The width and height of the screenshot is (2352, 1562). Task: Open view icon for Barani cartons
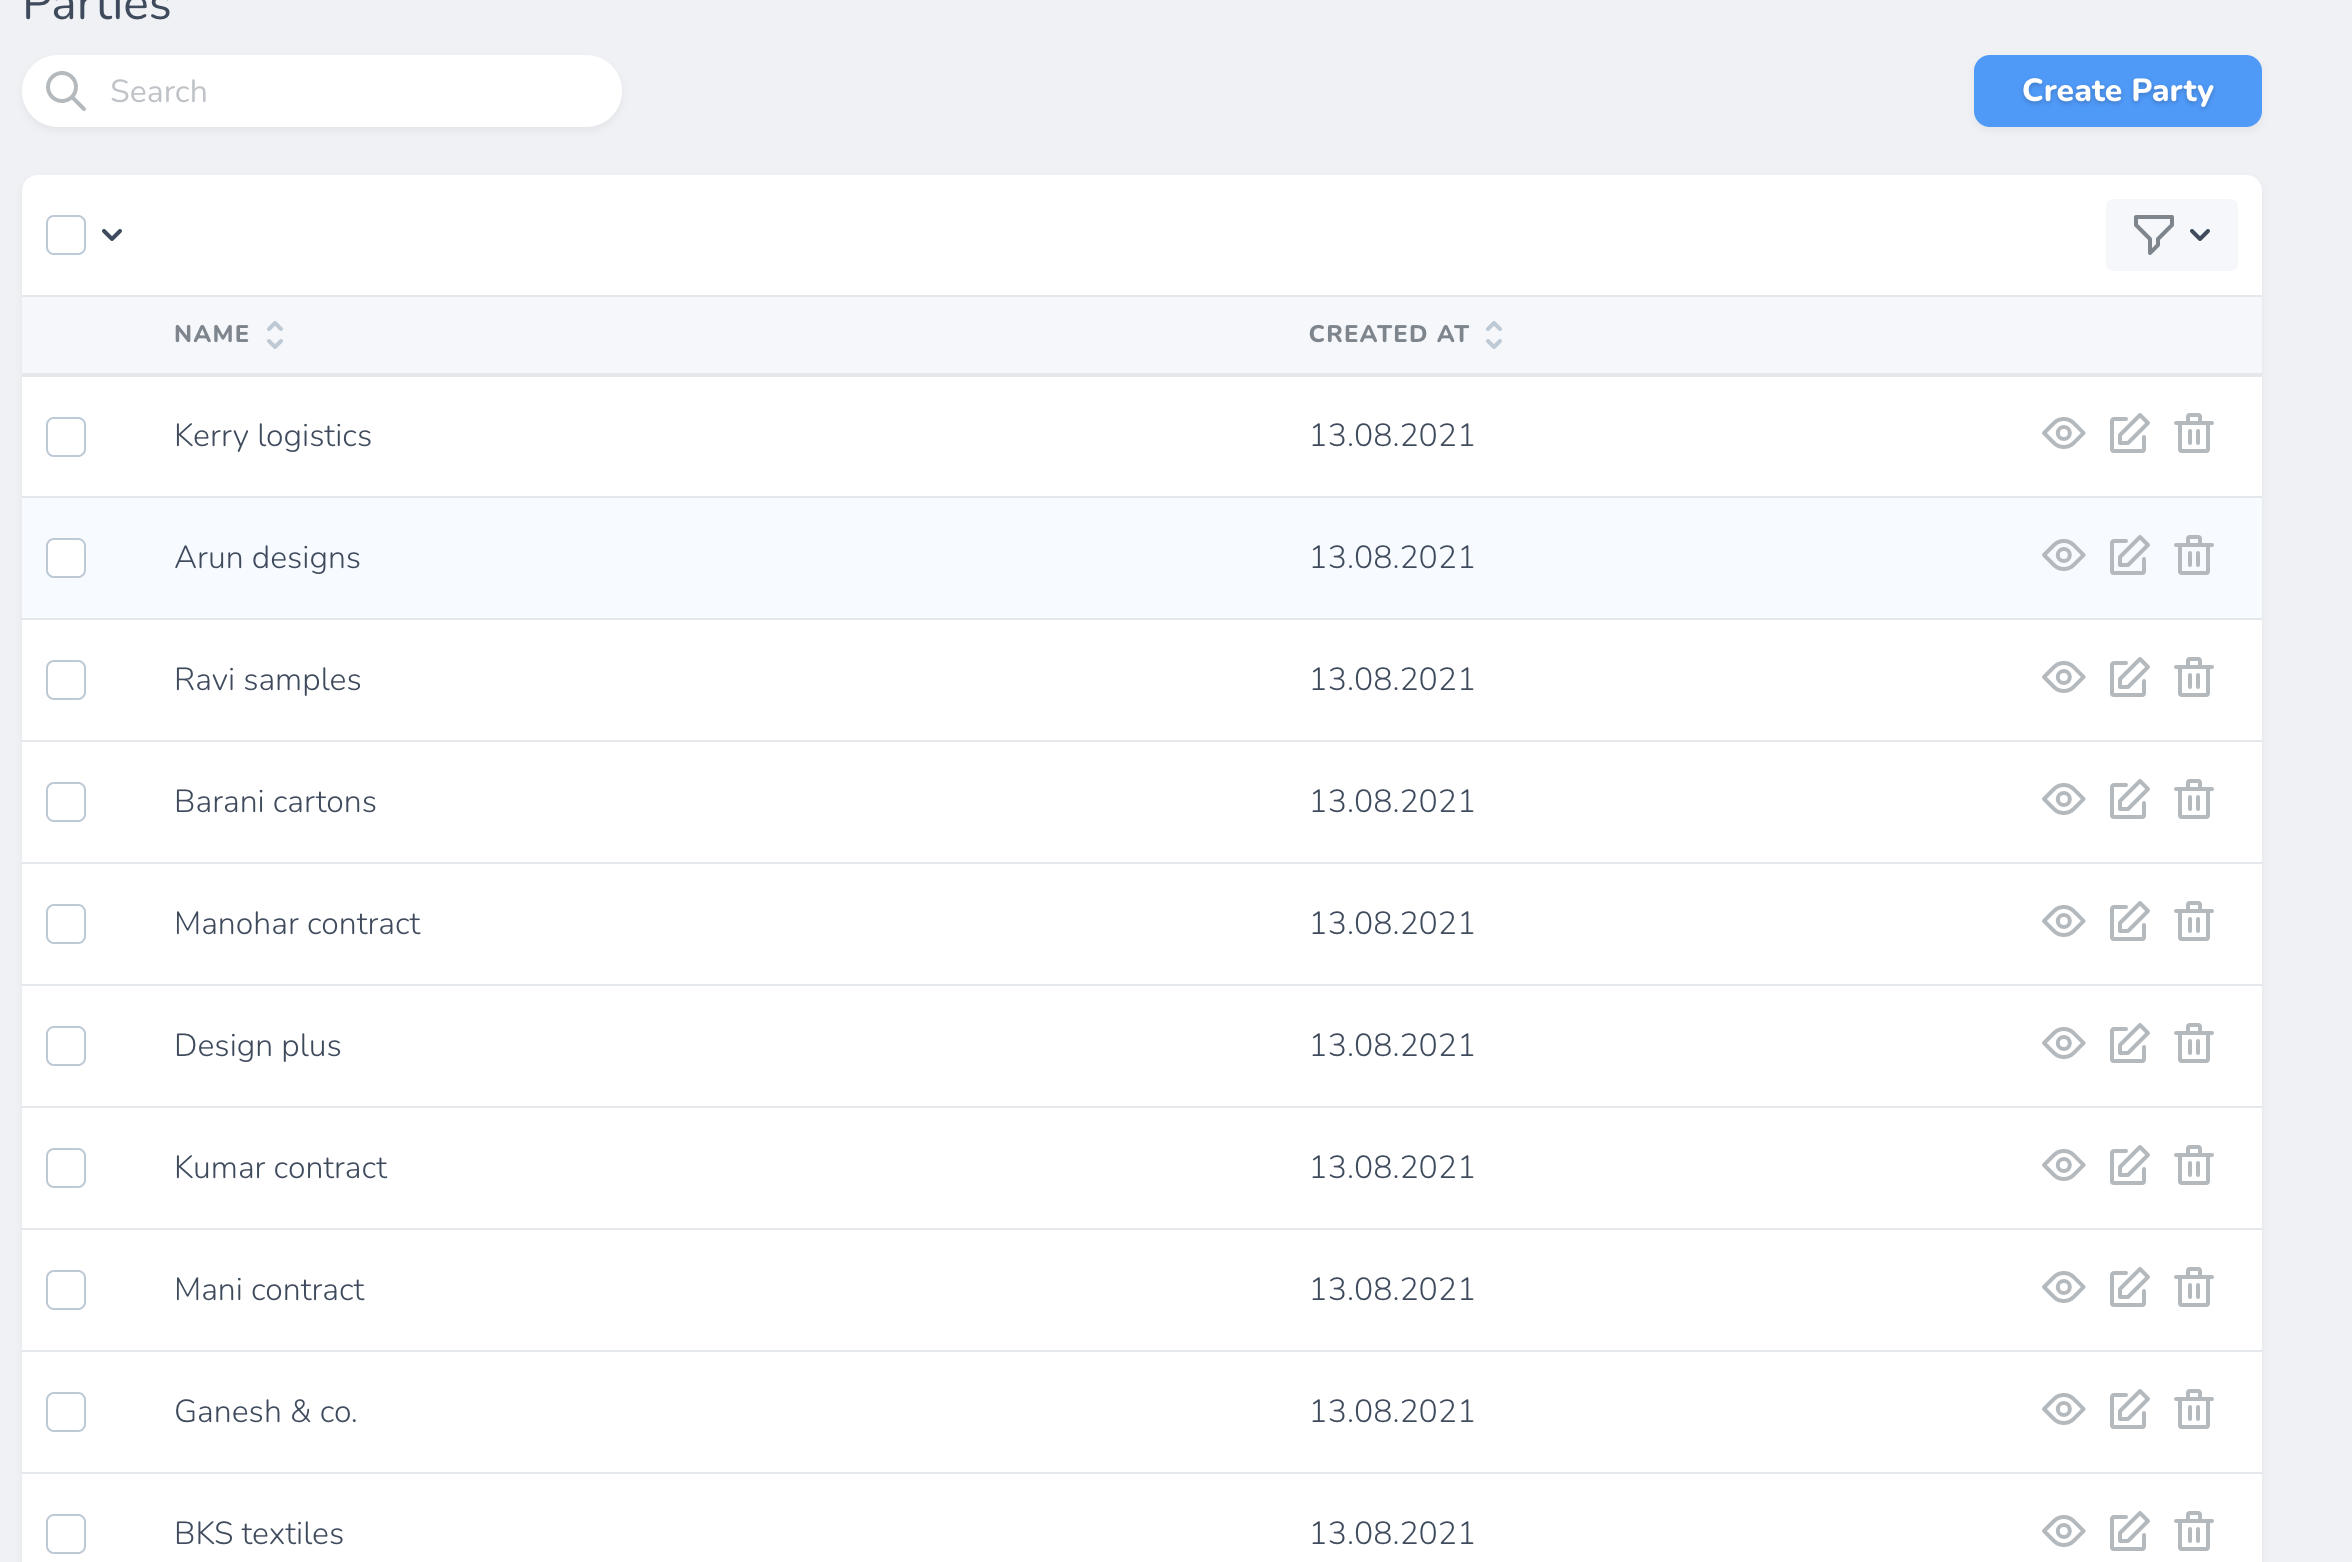tap(2062, 800)
